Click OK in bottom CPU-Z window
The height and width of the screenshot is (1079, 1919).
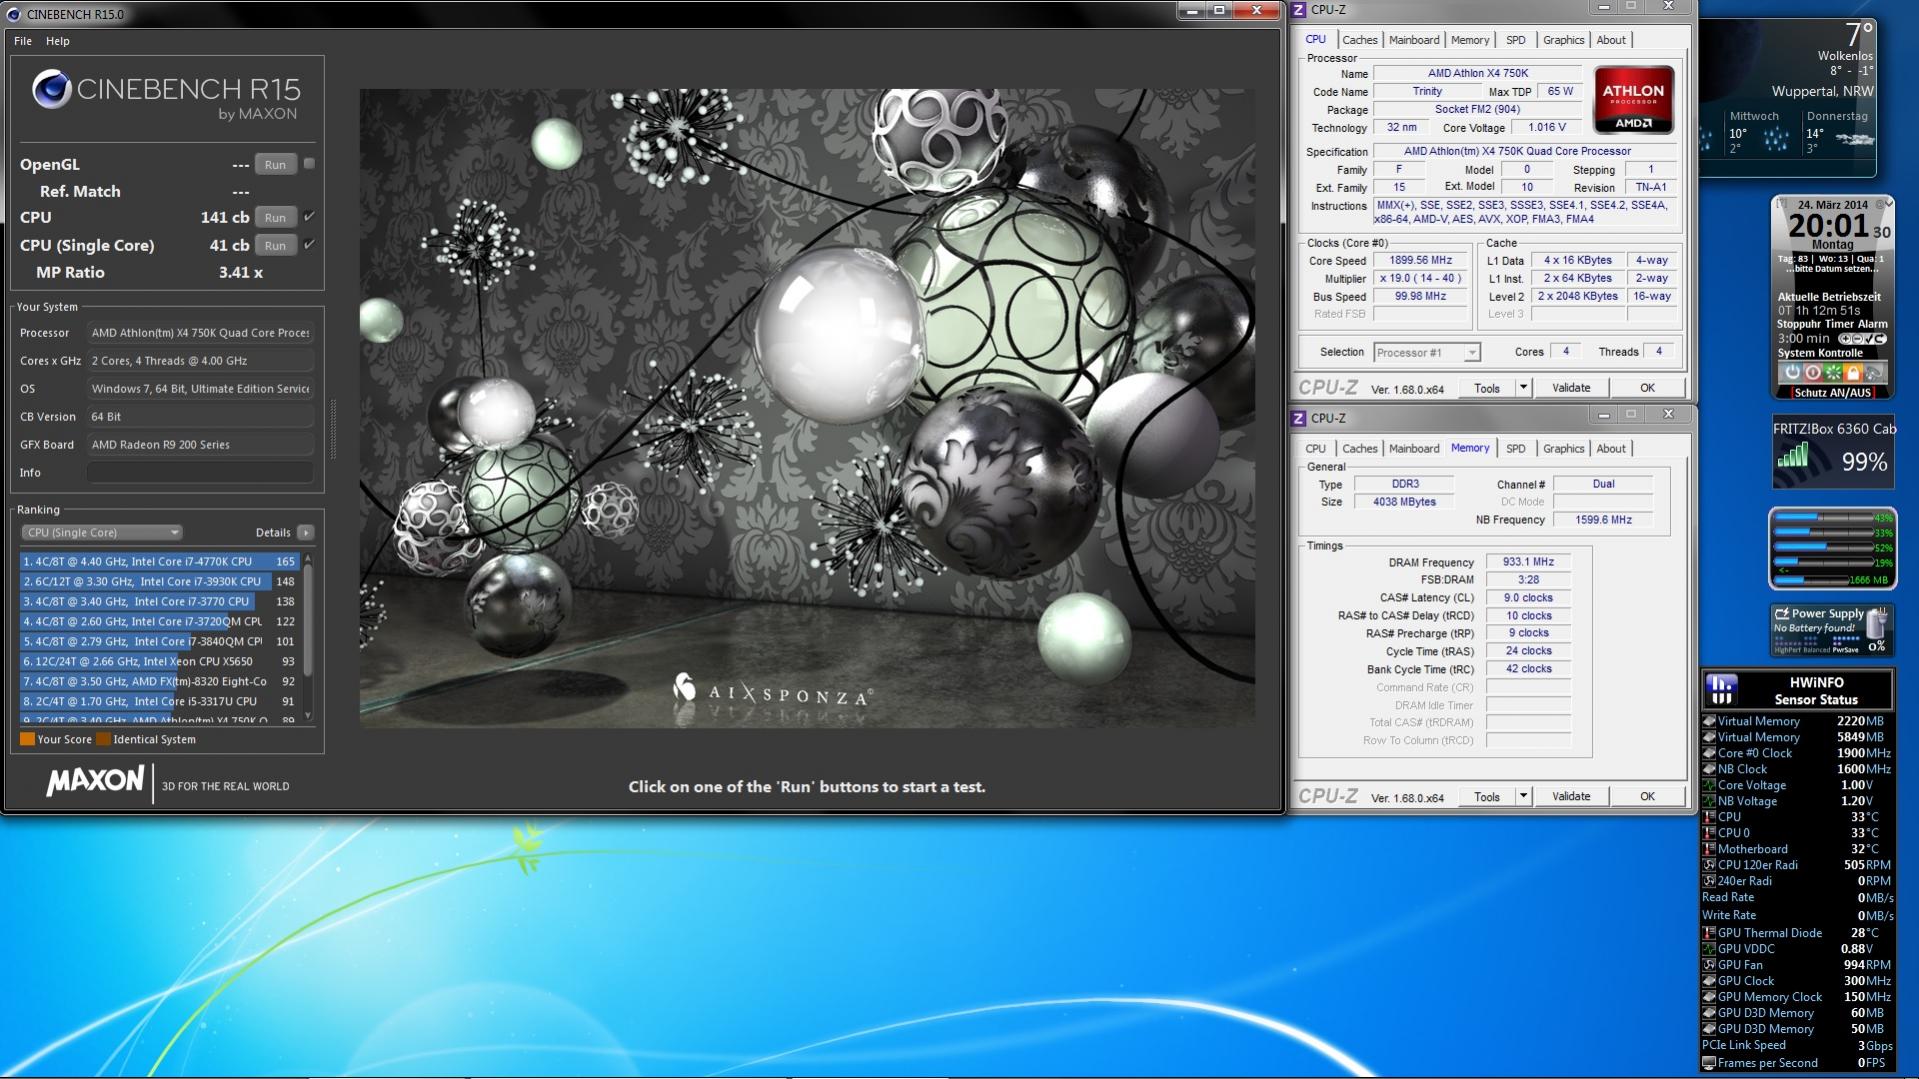[x=1647, y=797]
